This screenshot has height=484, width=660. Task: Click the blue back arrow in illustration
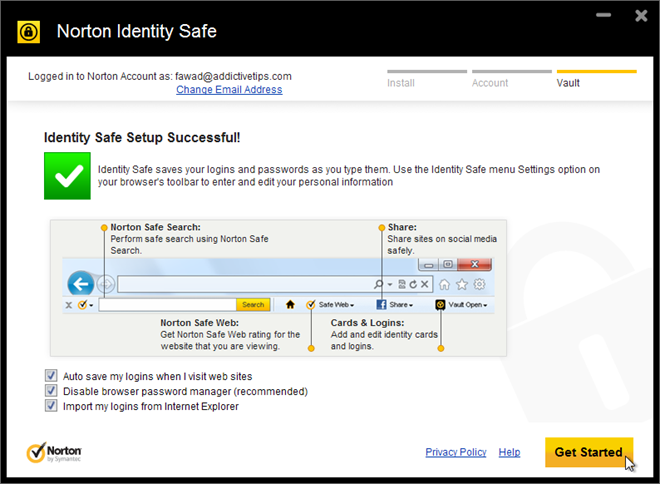click(x=80, y=284)
